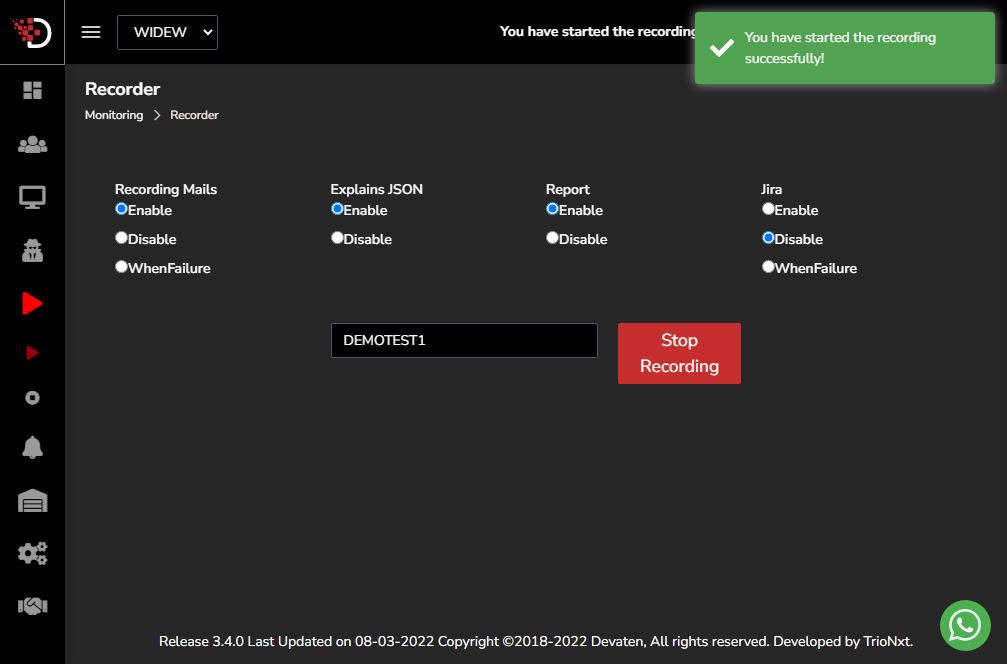
Task: Open the handshake icon
Action: click(32, 606)
